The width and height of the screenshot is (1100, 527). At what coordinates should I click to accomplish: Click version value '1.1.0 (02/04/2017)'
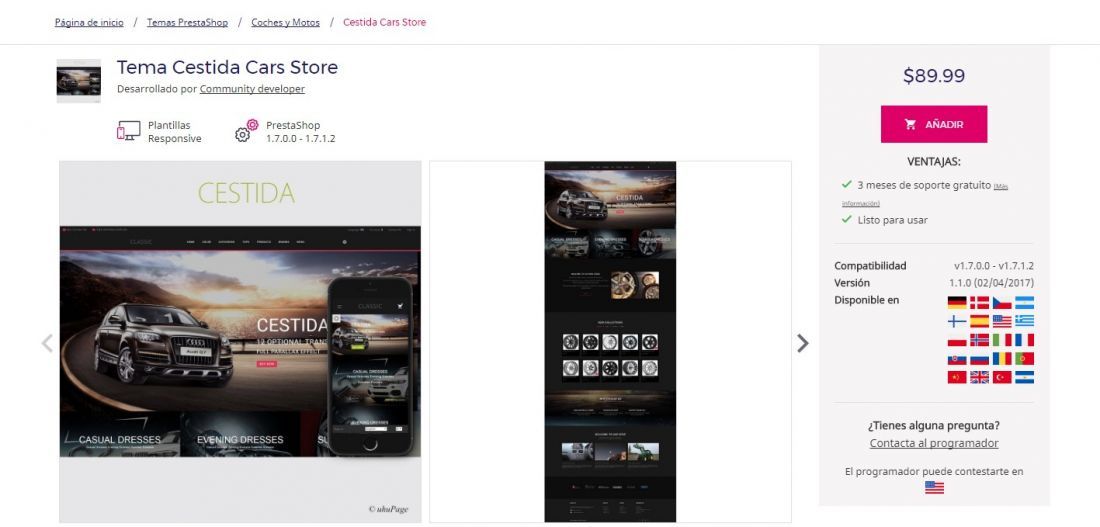[991, 283]
